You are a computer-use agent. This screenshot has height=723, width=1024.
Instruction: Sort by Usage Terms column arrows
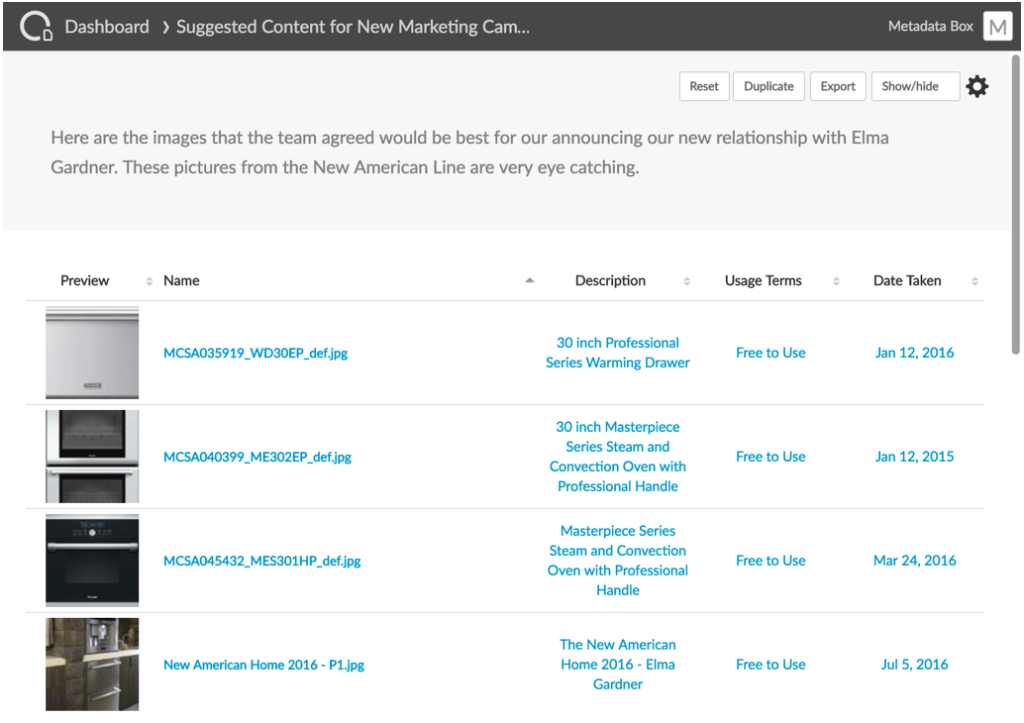click(836, 281)
